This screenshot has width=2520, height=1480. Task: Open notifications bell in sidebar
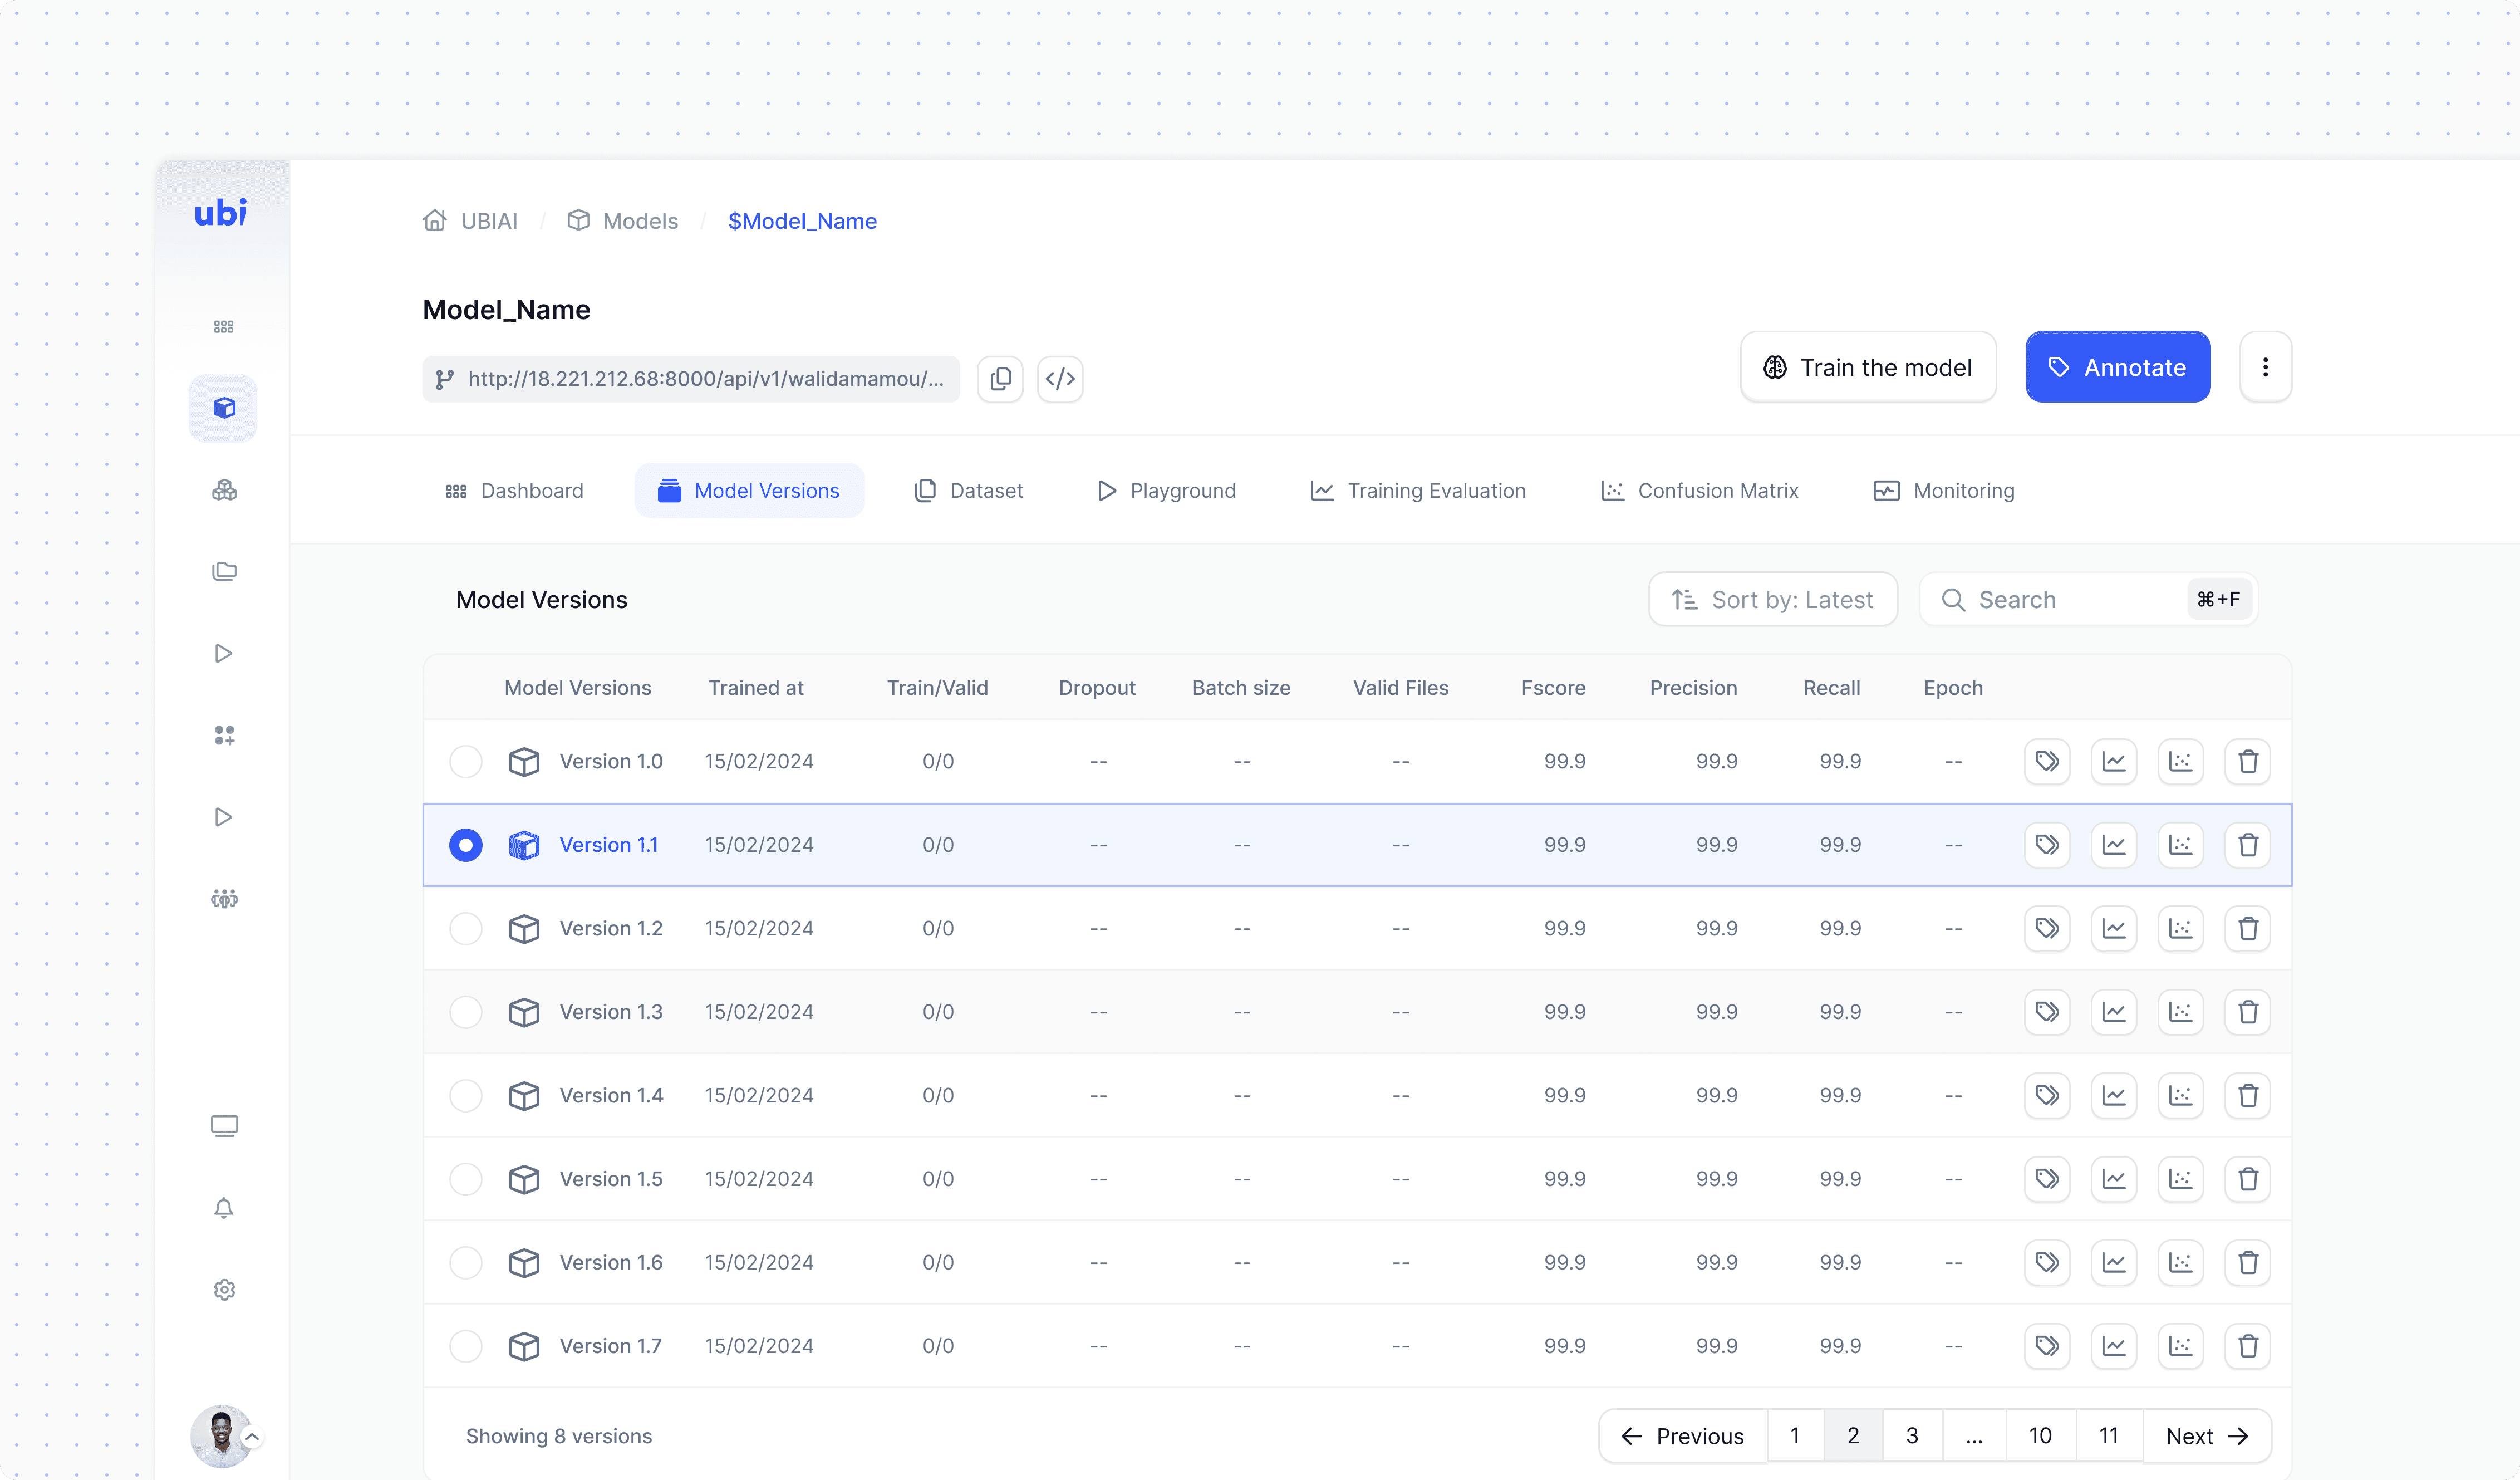pyautogui.click(x=224, y=1208)
